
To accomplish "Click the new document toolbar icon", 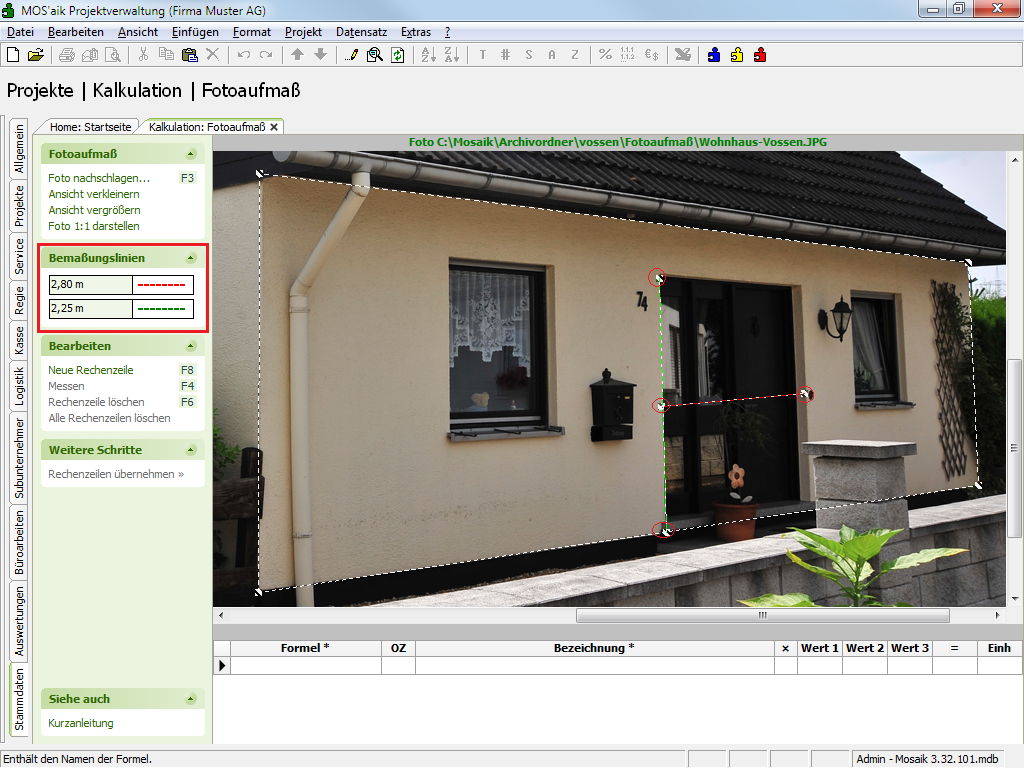I will pyautogui.click(x=13, y=55).
